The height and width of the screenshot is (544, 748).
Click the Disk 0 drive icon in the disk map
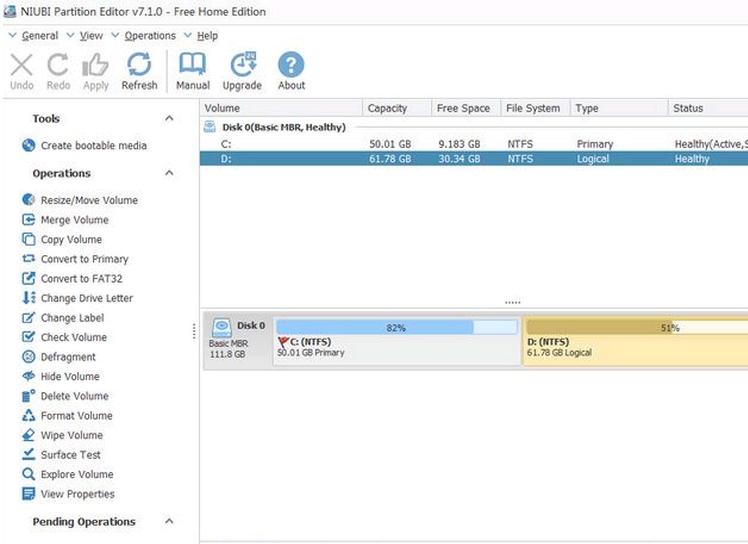click(x=222, y=328)
